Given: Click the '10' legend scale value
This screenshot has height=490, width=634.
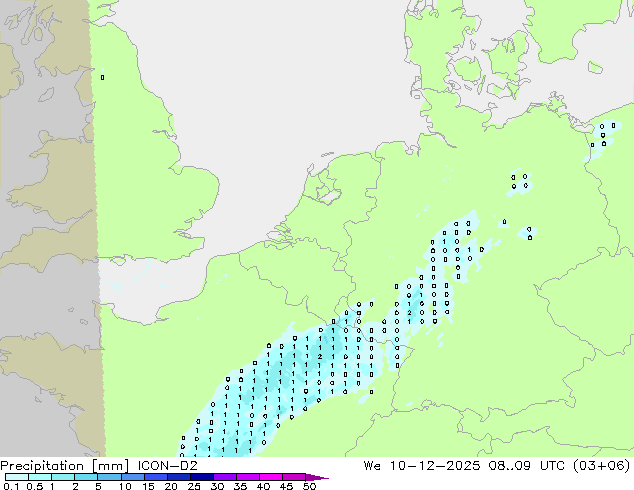Looking at the screenshot, I should tap(125, 486).
